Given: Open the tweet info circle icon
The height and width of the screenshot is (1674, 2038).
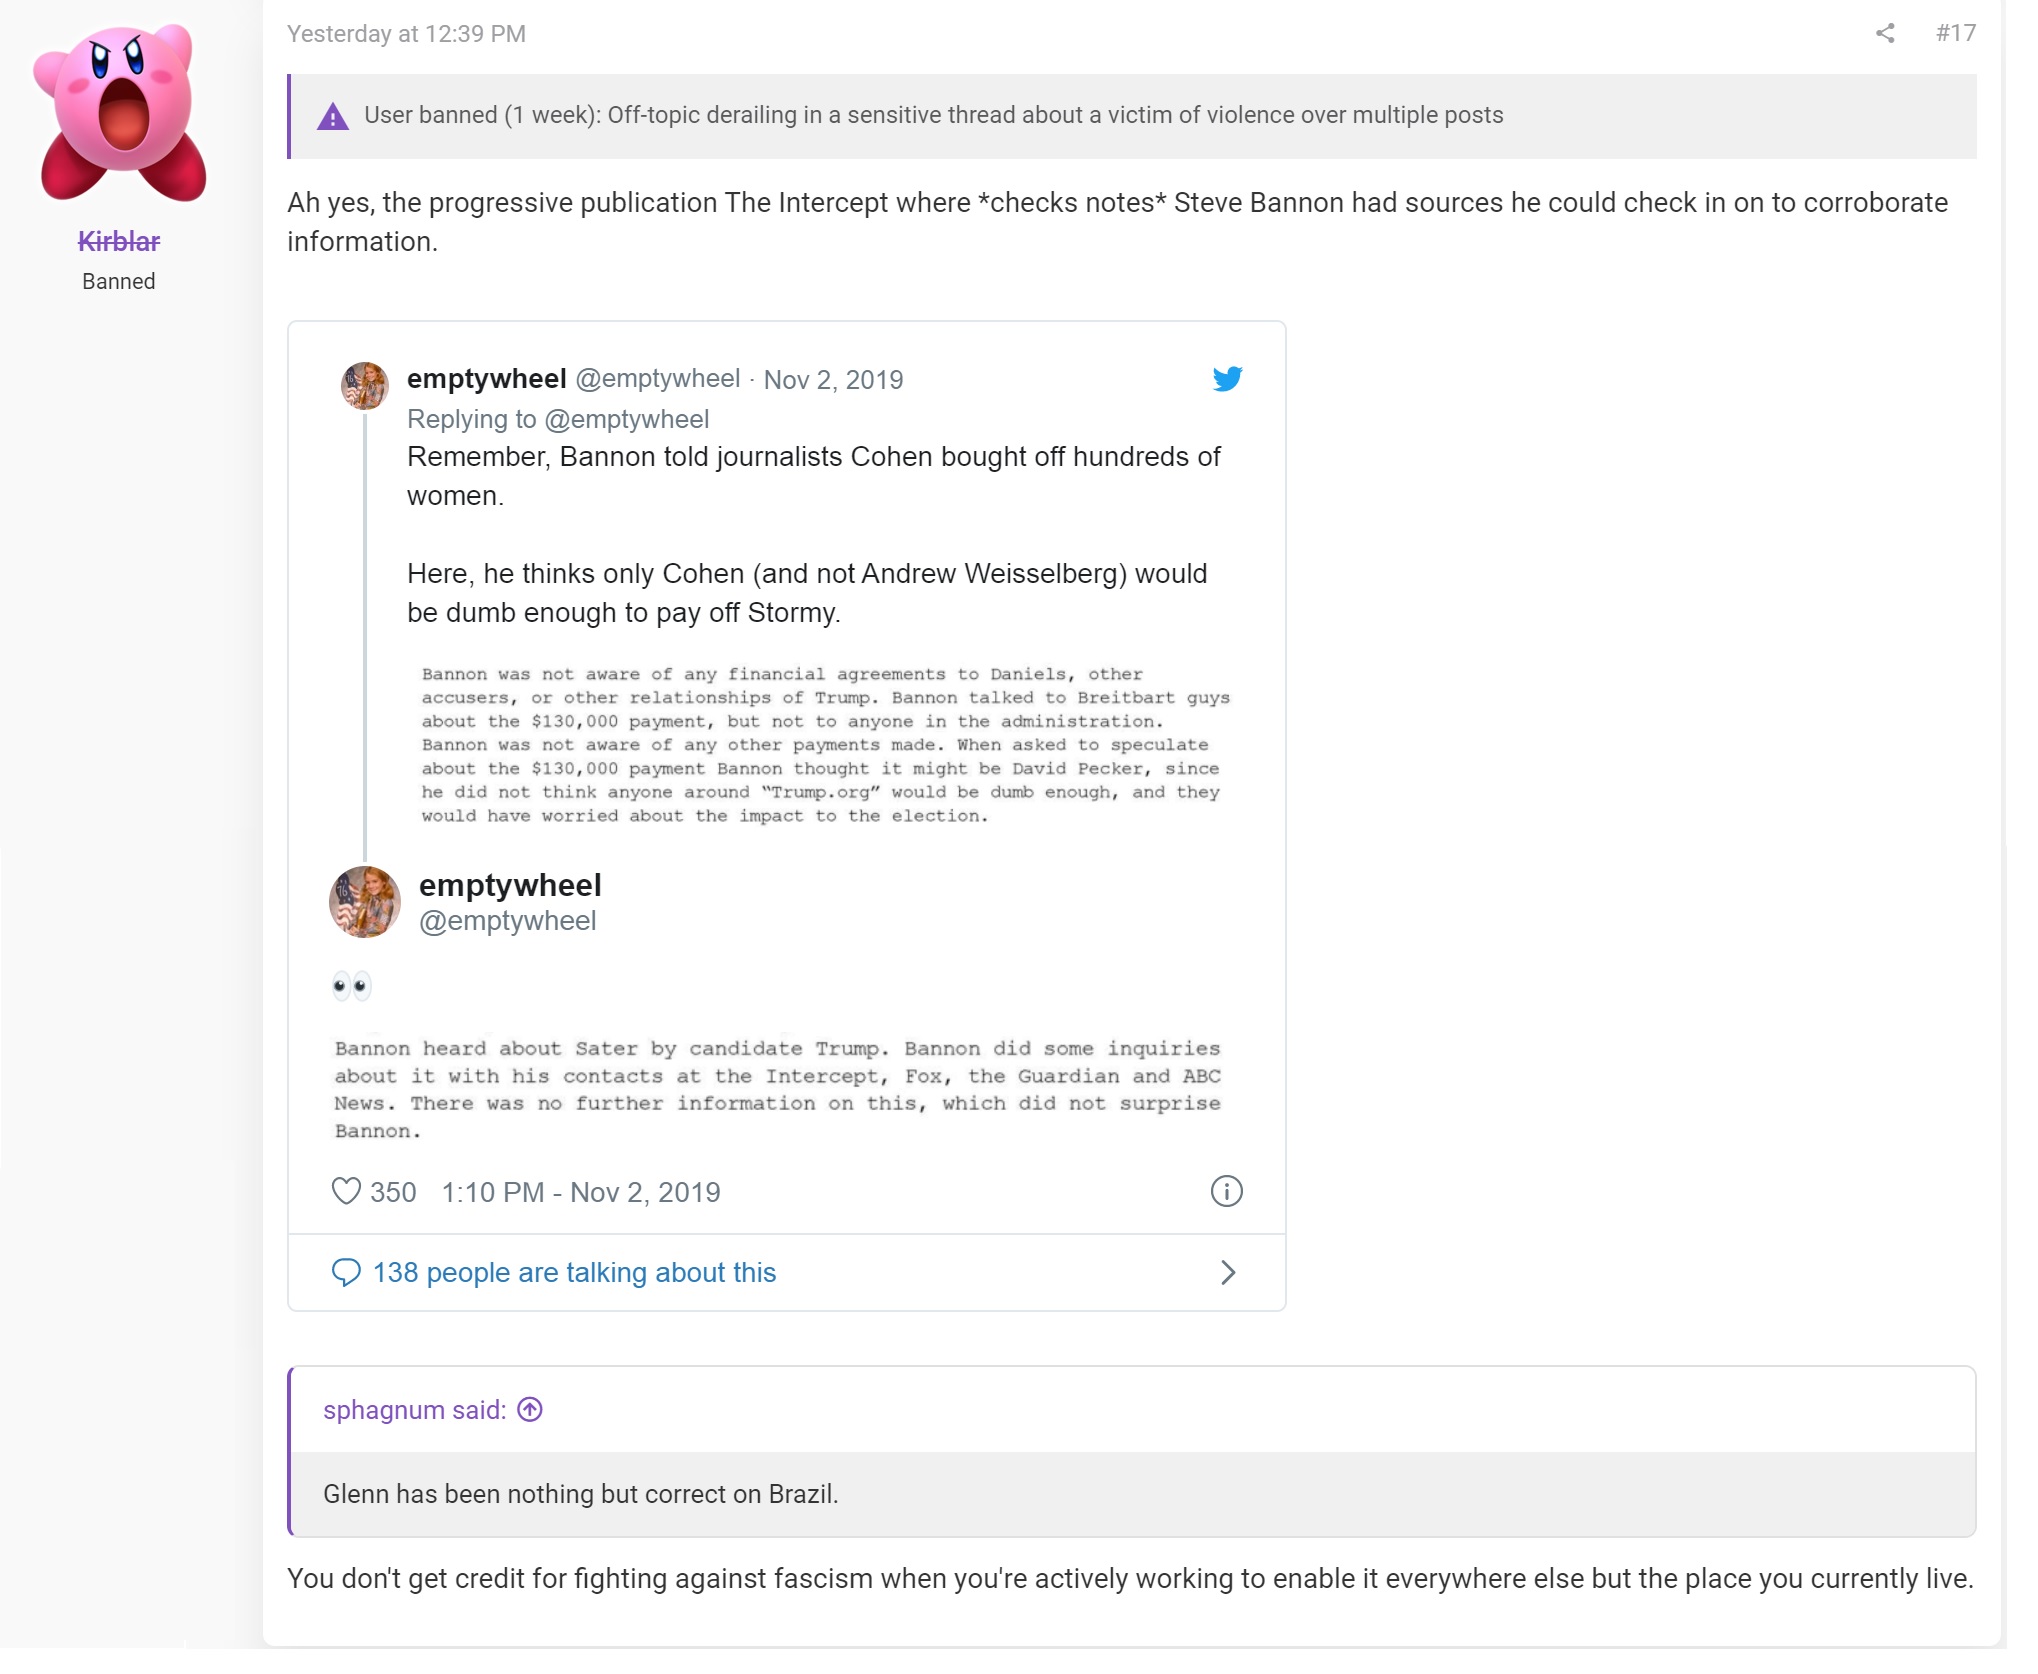Looking at the screenshot, I should point(1226,1191).
